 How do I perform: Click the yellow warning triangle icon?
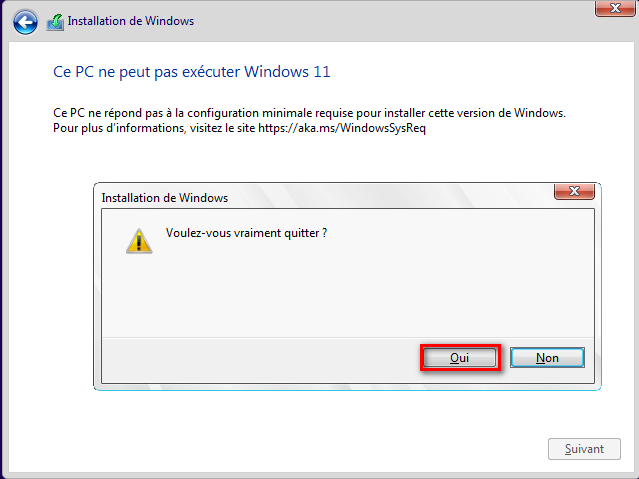[x=138, y=240]
